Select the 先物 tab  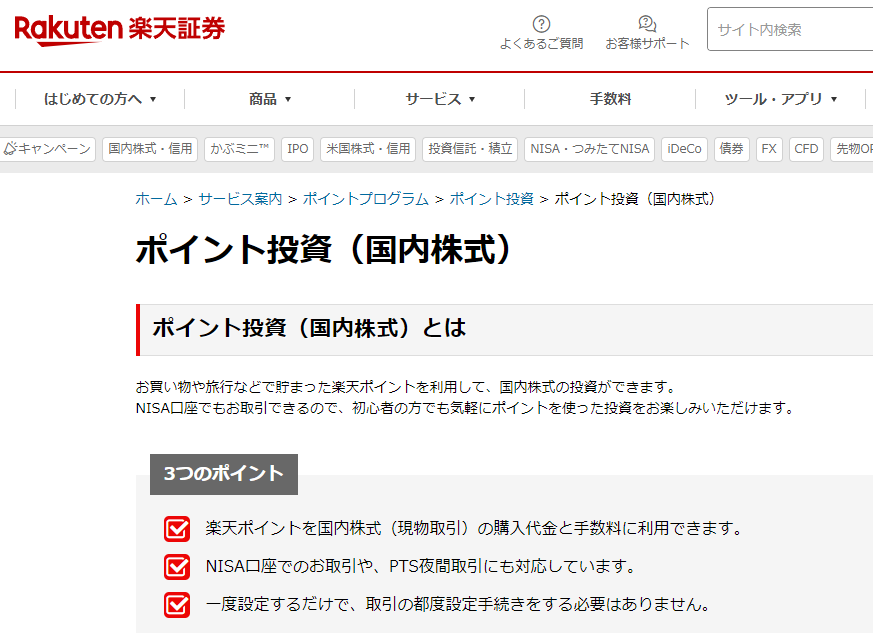tap(852, 149)
